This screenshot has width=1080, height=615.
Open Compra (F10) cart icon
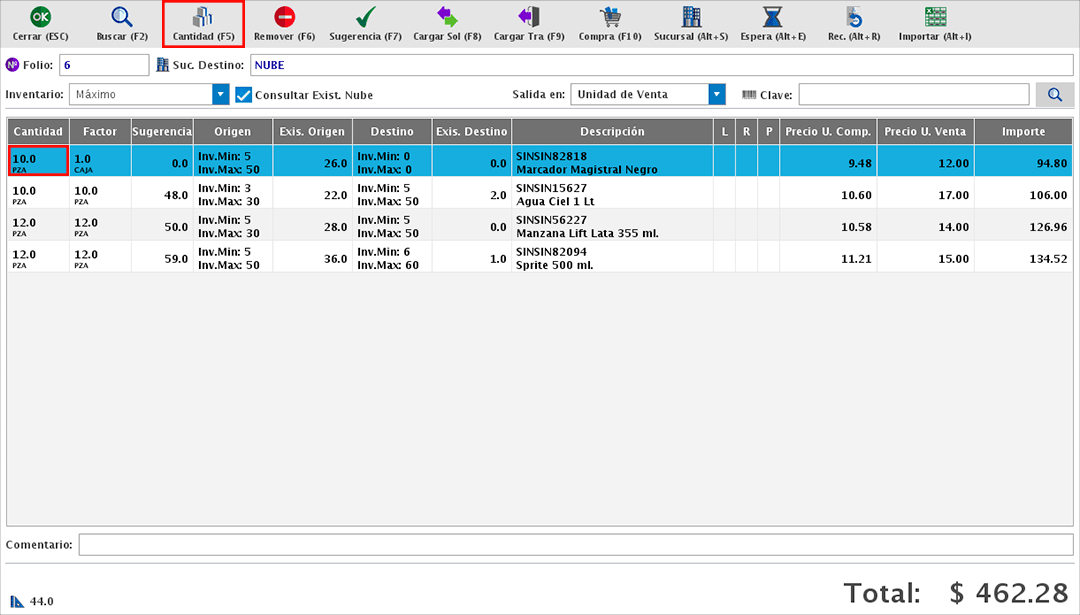tap(610, 17)
